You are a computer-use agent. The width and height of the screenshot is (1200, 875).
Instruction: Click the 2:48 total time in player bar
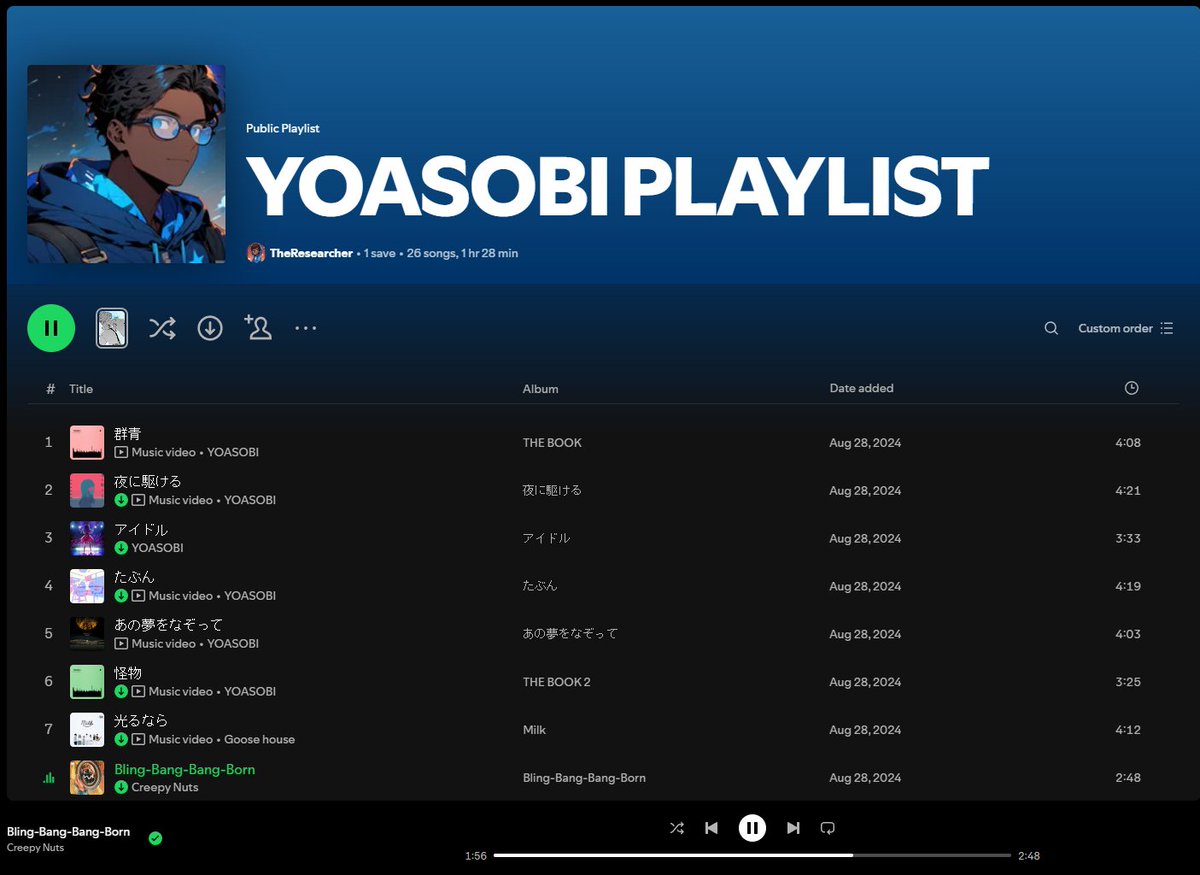click(1029, 856)
